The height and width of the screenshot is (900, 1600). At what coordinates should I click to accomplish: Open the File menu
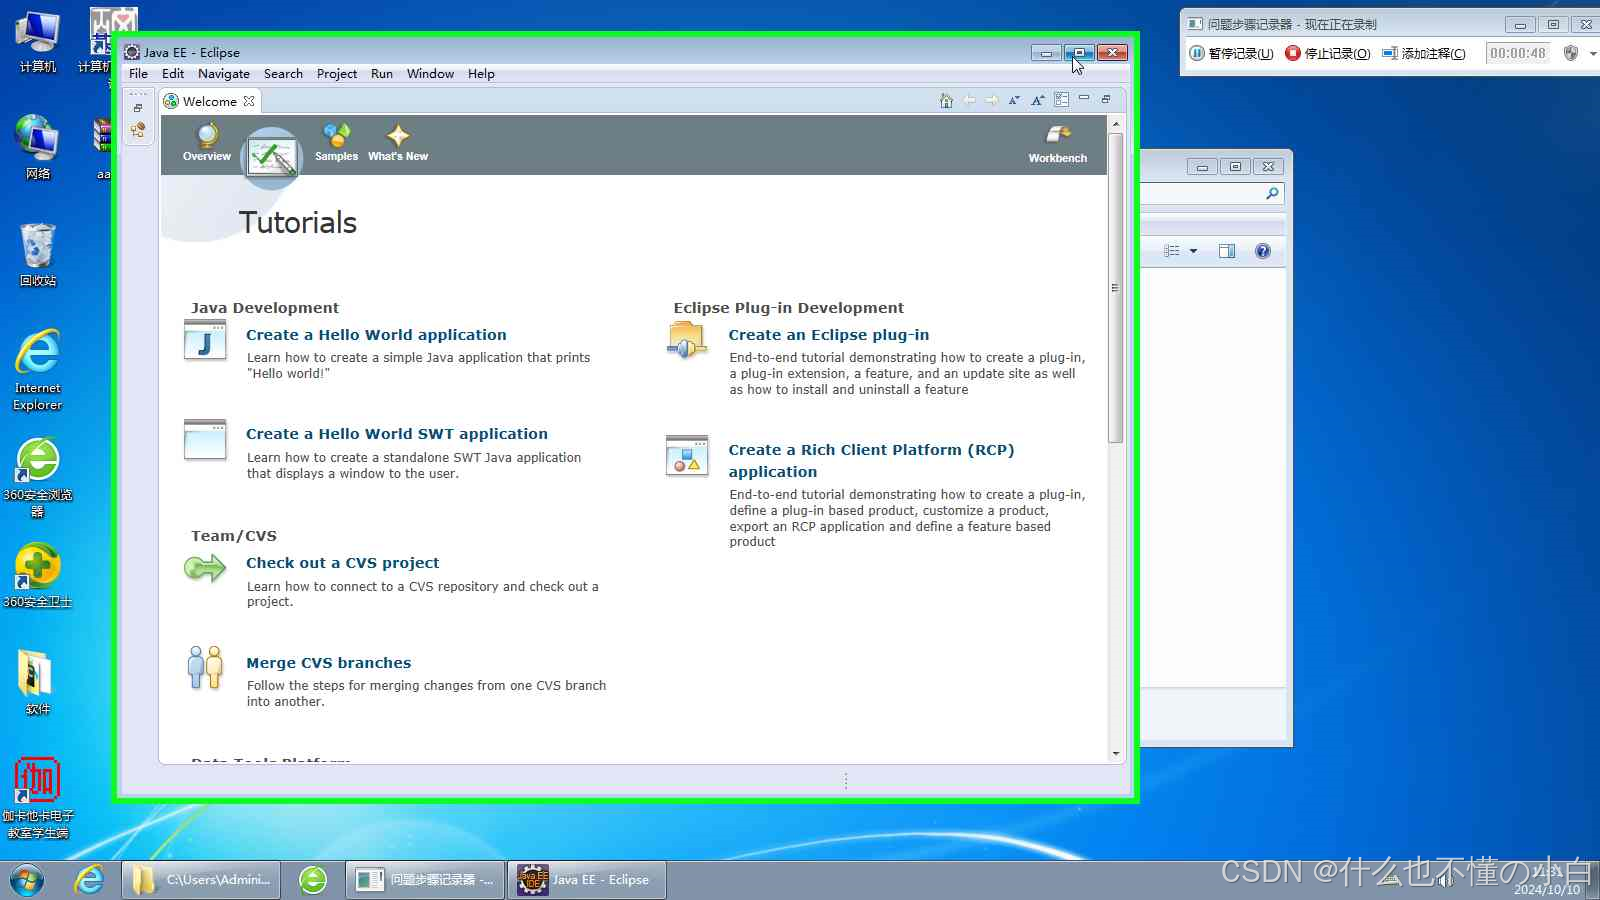click(x=138, y=74)
